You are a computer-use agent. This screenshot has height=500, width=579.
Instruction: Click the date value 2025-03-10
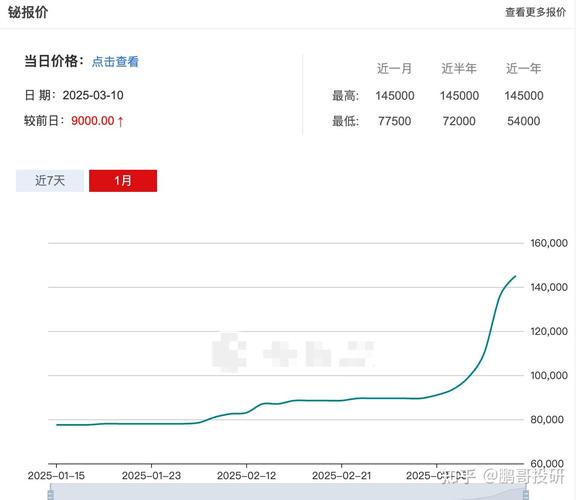(x=93, y=95)
